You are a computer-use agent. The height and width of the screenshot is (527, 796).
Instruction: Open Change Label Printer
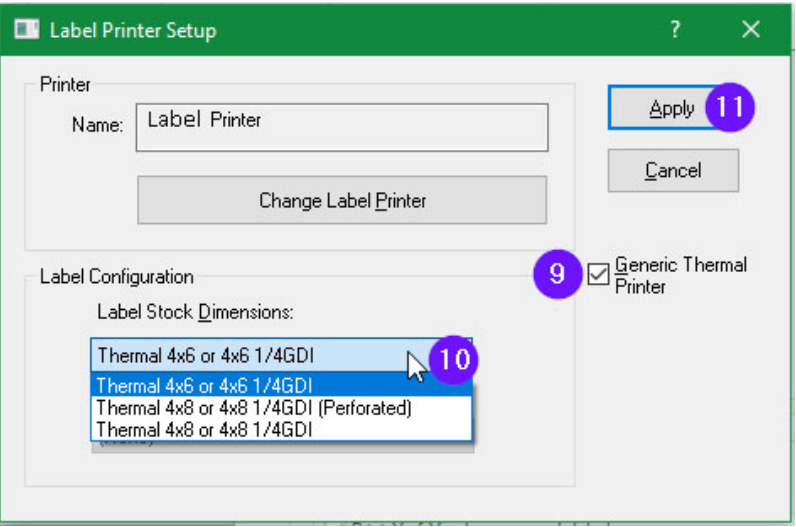(x=342, y=200)
